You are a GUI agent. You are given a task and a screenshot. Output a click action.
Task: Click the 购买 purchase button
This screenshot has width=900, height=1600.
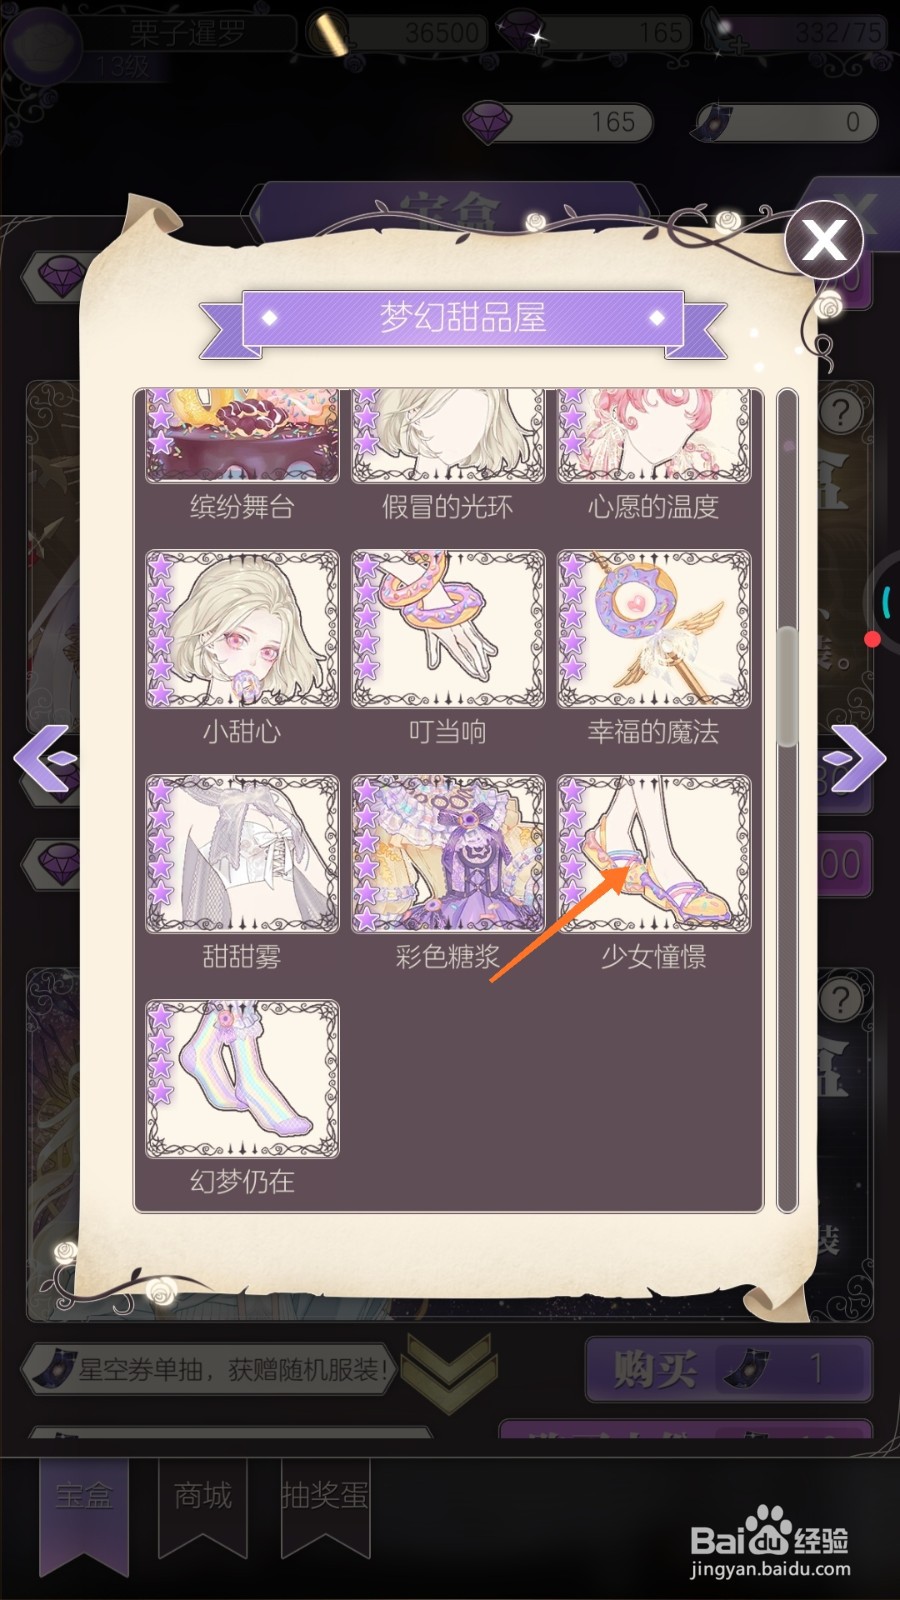pos(729,1369)
